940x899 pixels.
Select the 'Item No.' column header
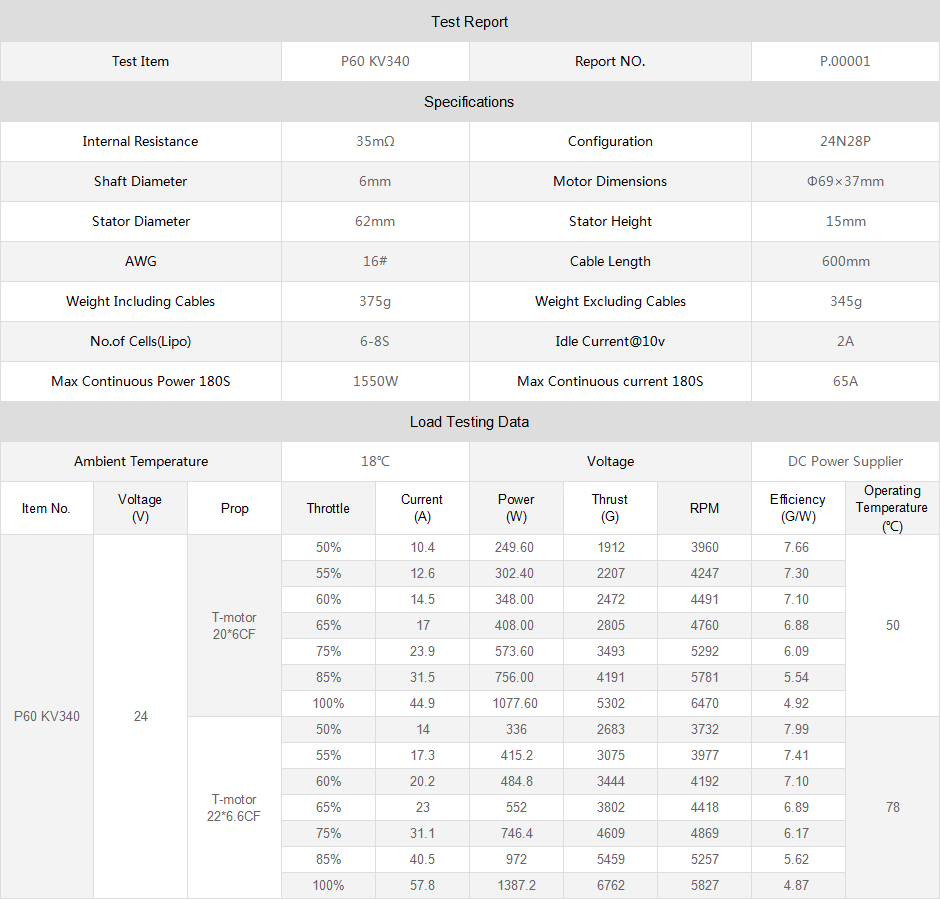point(46,508)
